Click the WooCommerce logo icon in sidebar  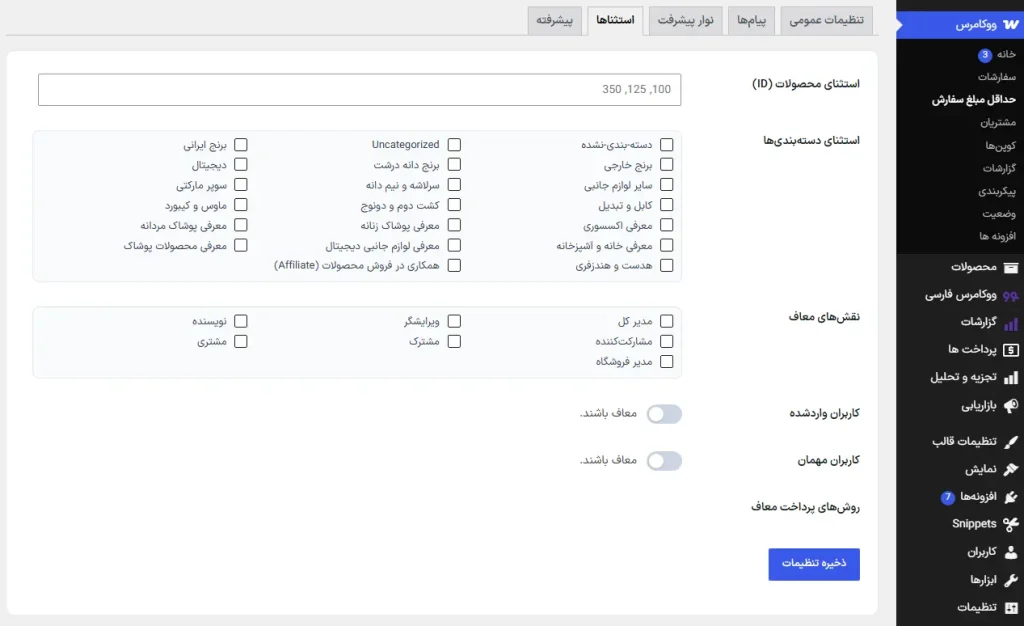point(1010,24)
